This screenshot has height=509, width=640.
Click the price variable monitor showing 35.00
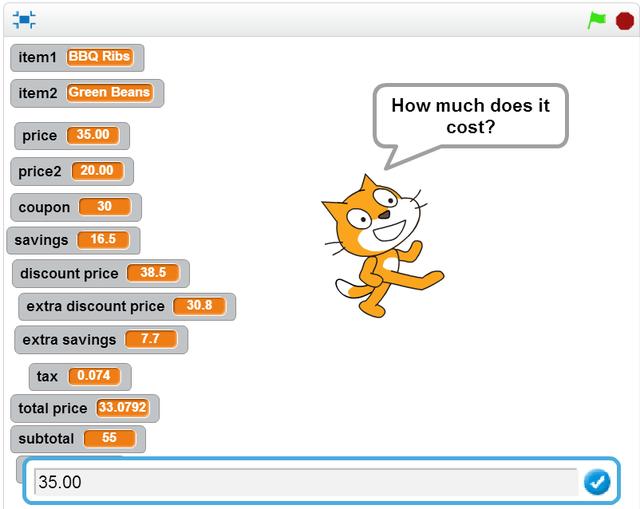[72, 136]
